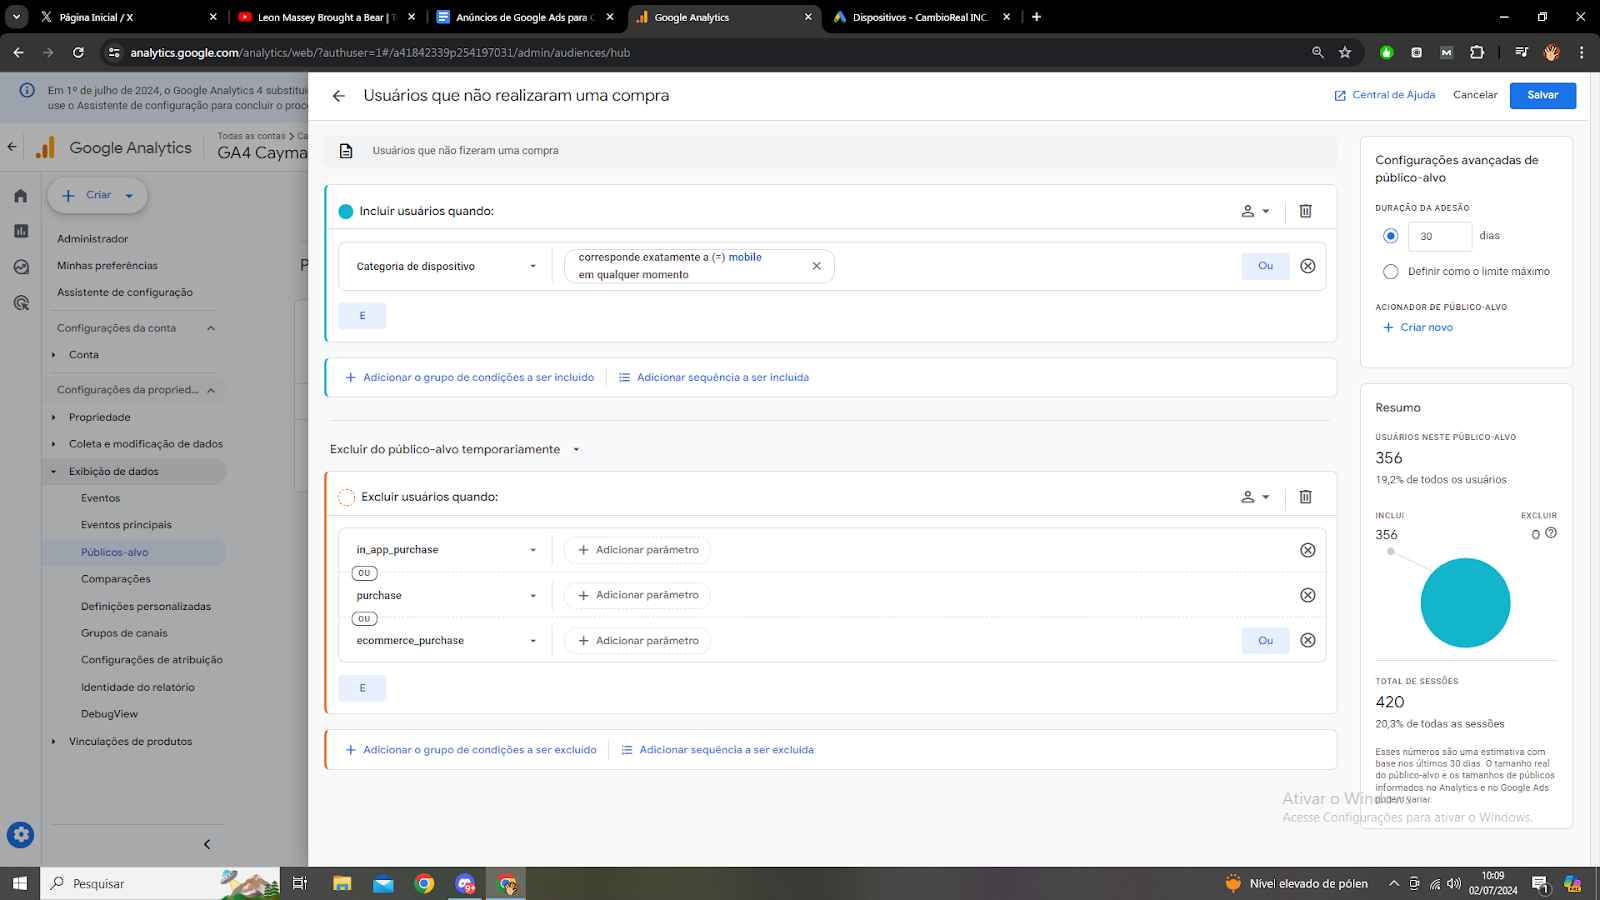Image resolution: width=1600 pixels, height=900 pixels.
Task: Collapse the admin navigation panel chevron
Action: click(207, 844)
